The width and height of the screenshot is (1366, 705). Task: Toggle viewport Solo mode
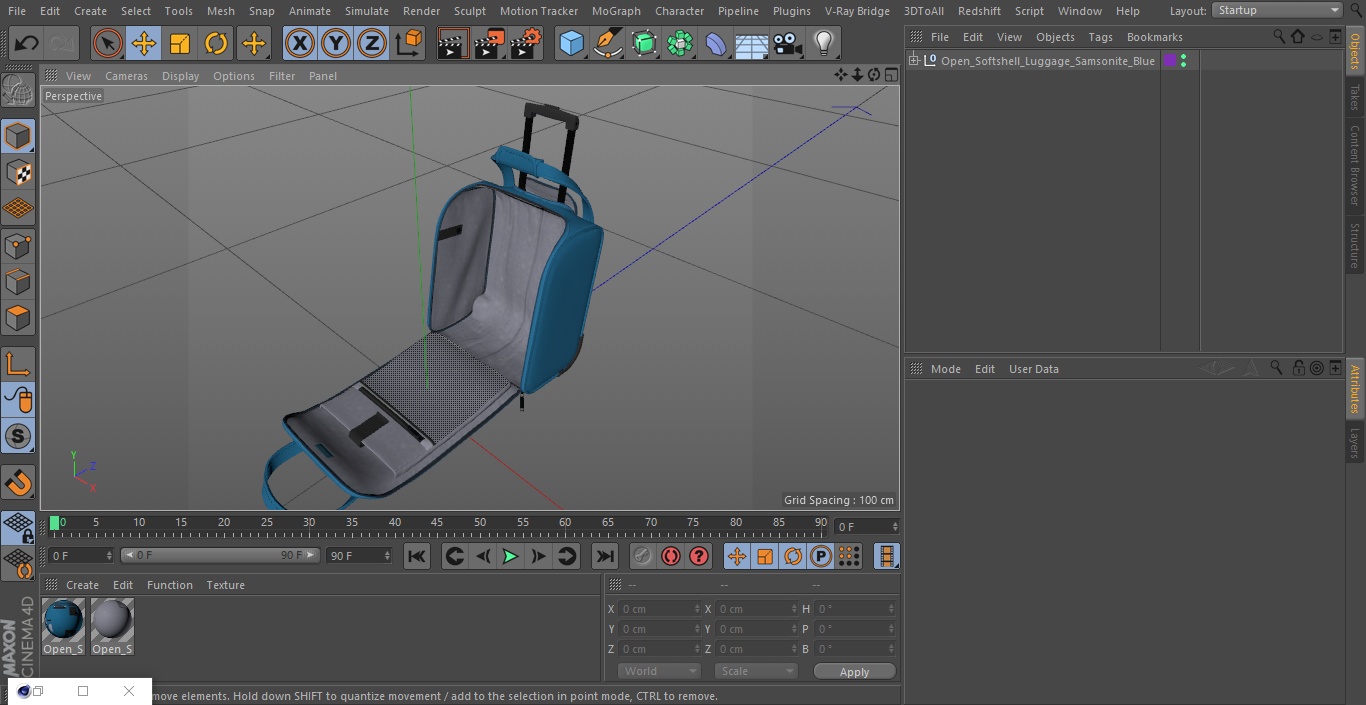point(18,437)
